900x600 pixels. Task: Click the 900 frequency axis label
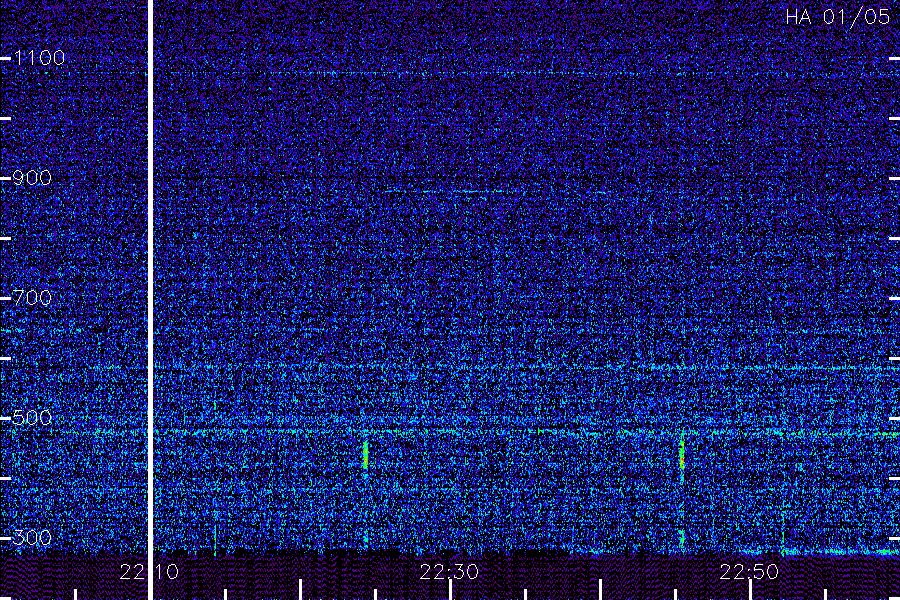32,177
